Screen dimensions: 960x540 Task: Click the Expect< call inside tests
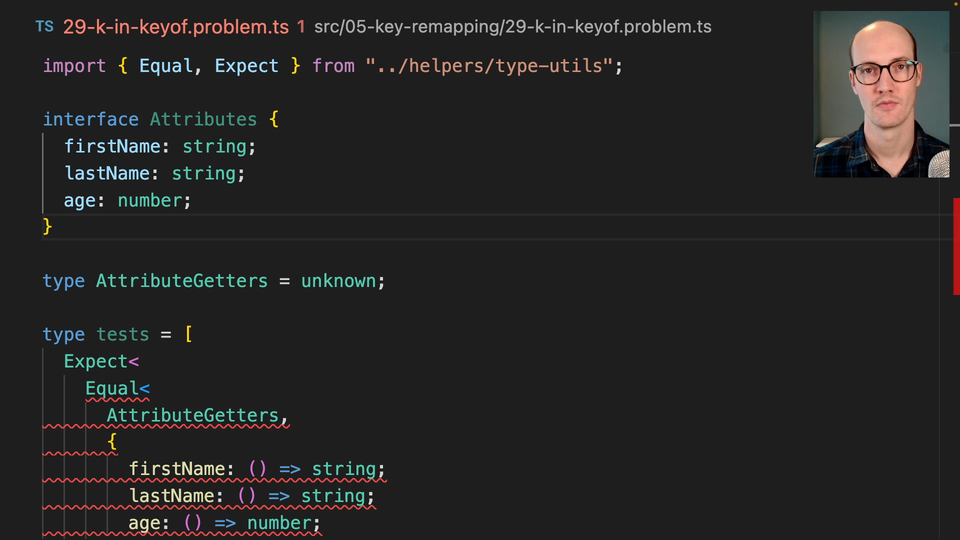coord(100,361)
